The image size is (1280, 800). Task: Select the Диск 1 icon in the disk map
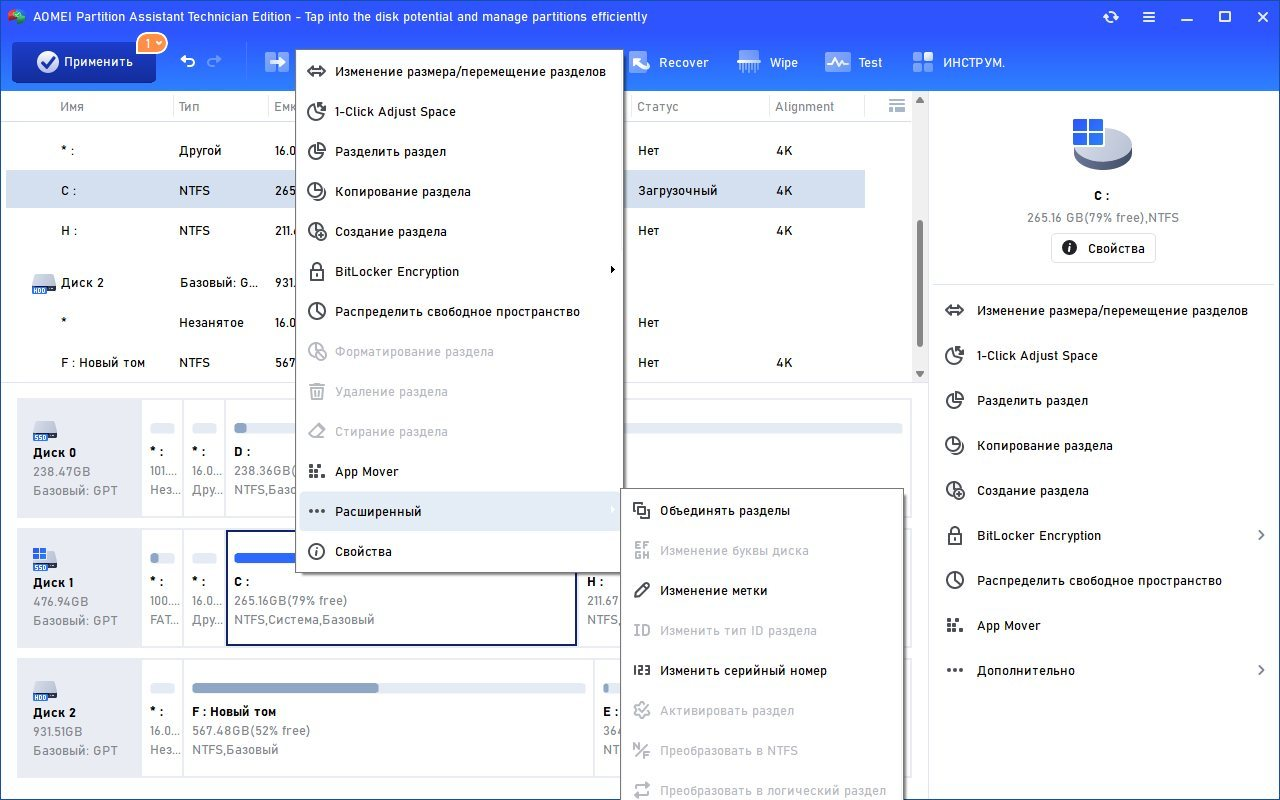coord(45,560)
